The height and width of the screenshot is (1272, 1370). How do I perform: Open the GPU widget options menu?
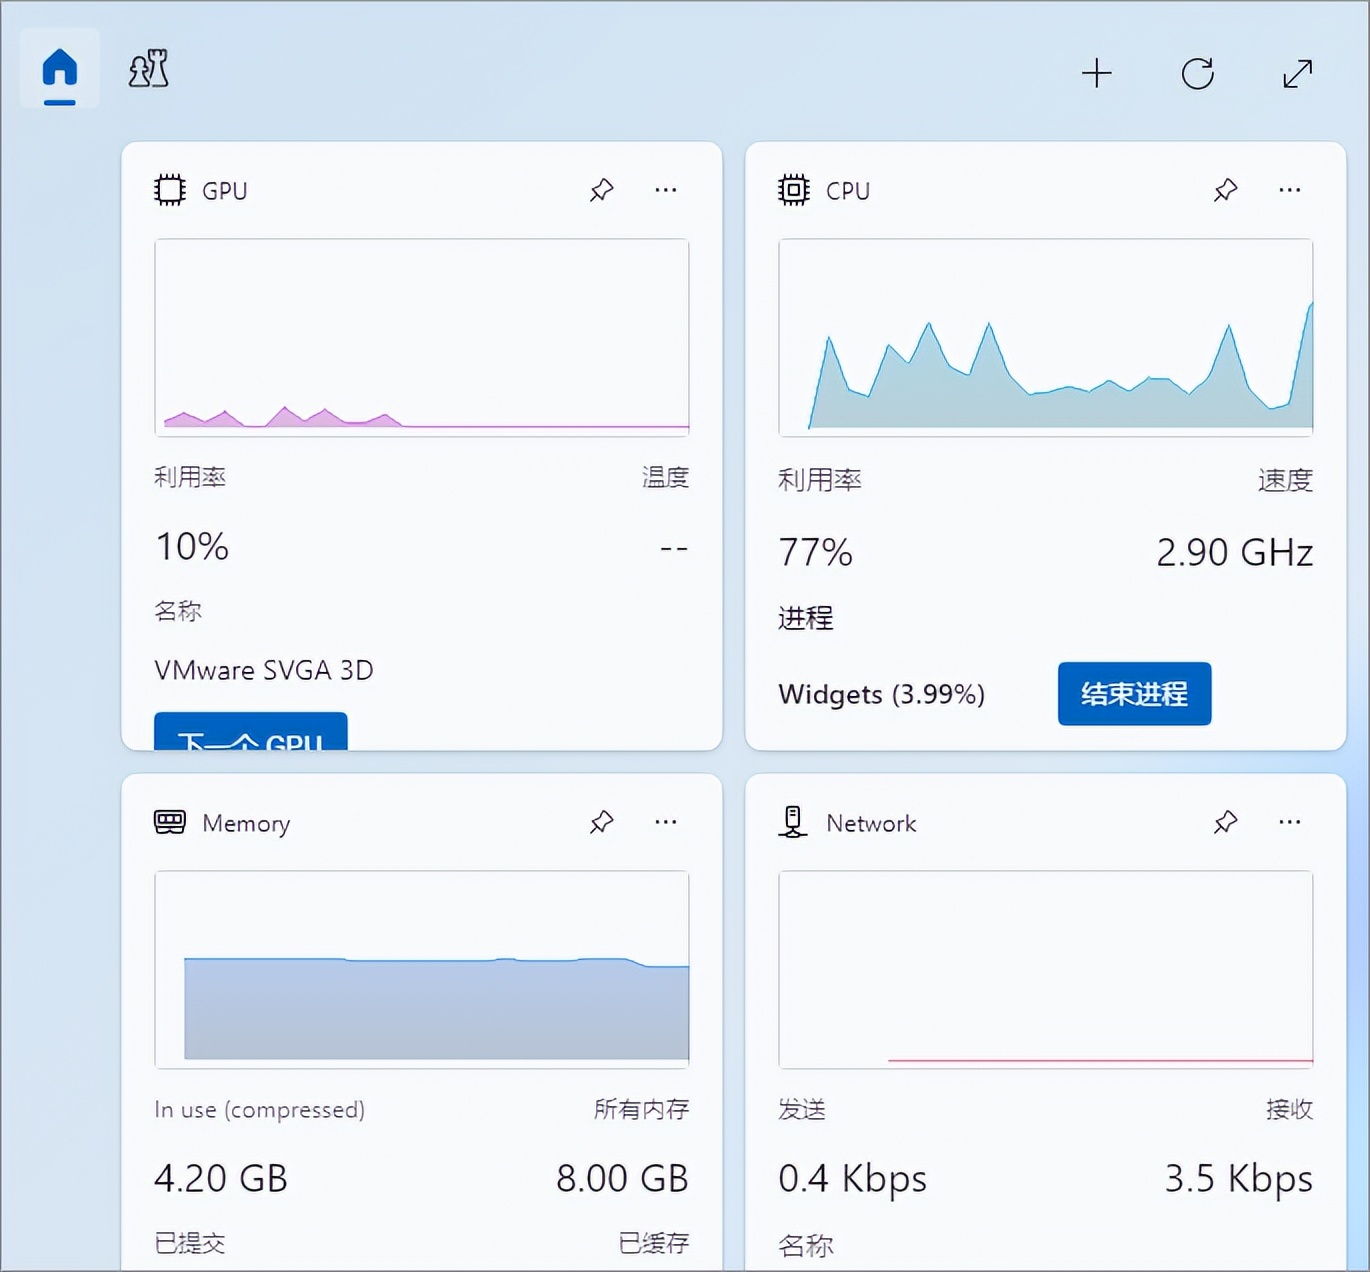tap(665, 189)
